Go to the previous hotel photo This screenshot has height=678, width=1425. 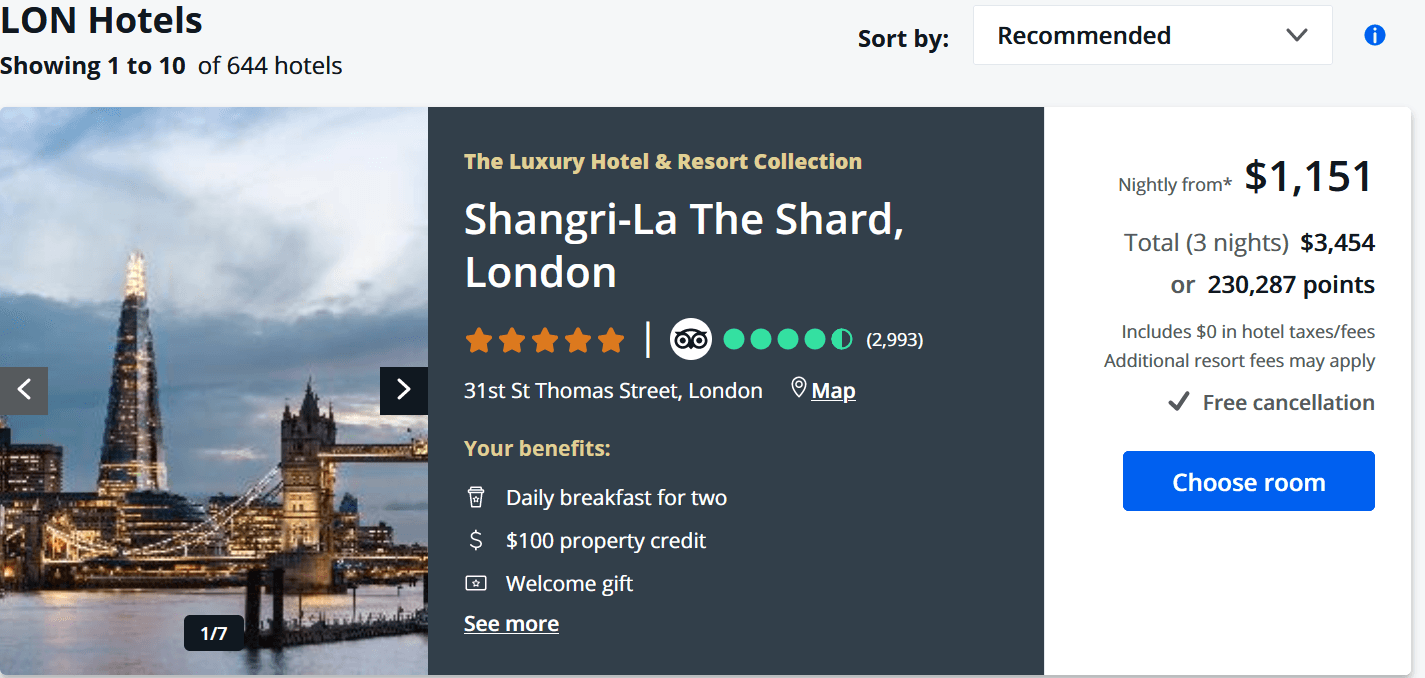[24, 390]
